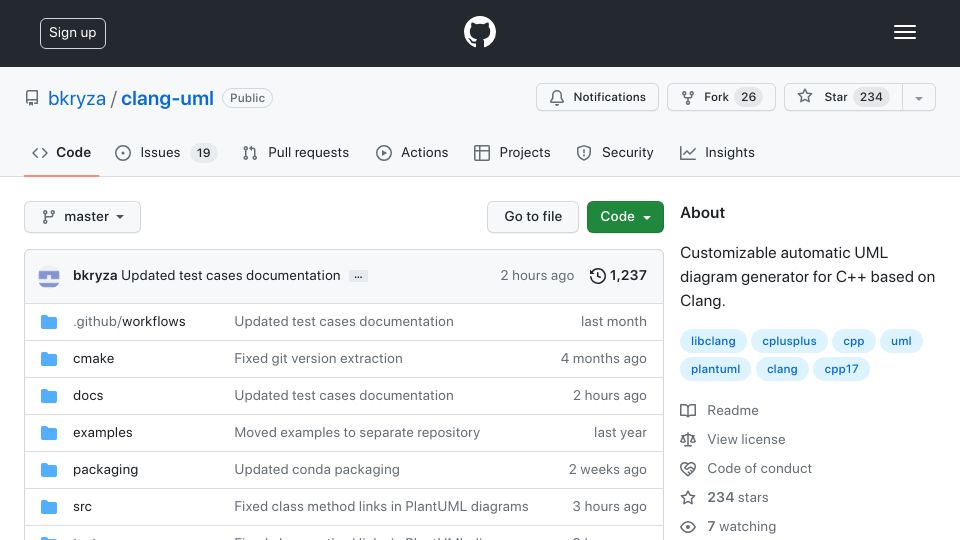Select the cpp17 topic tag

841,369
